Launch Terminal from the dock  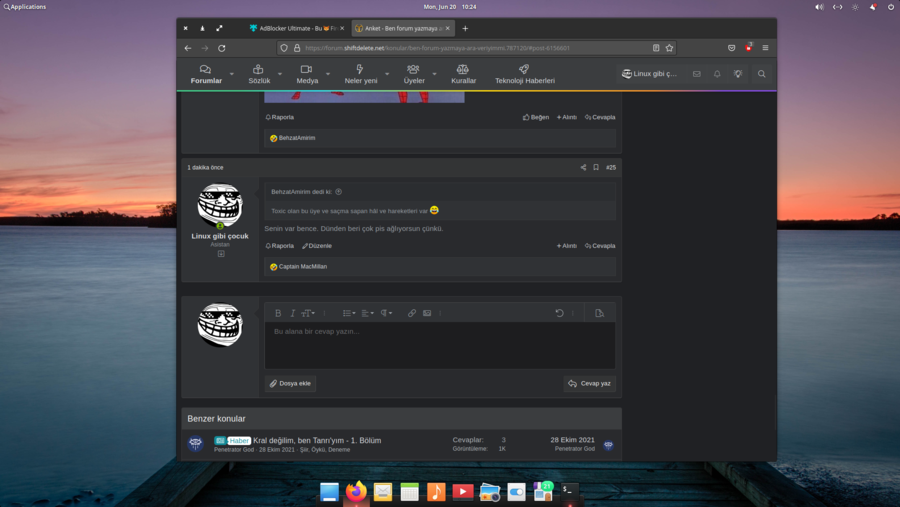coord(569,491)
